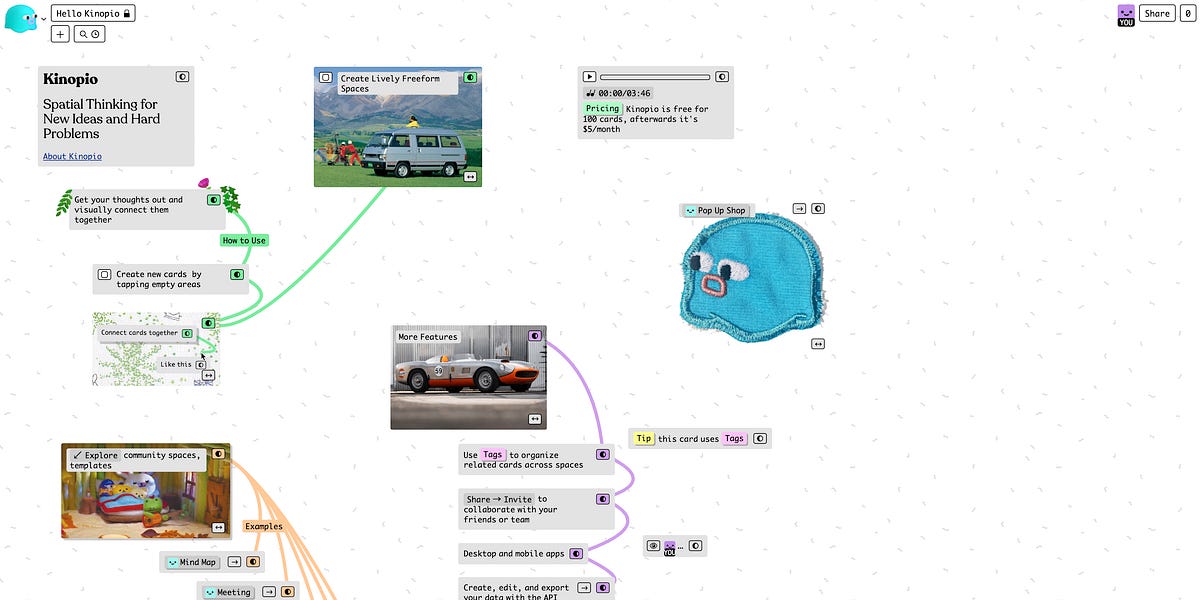Click connector on Create, edit, and export card

[x=603, y=588]
